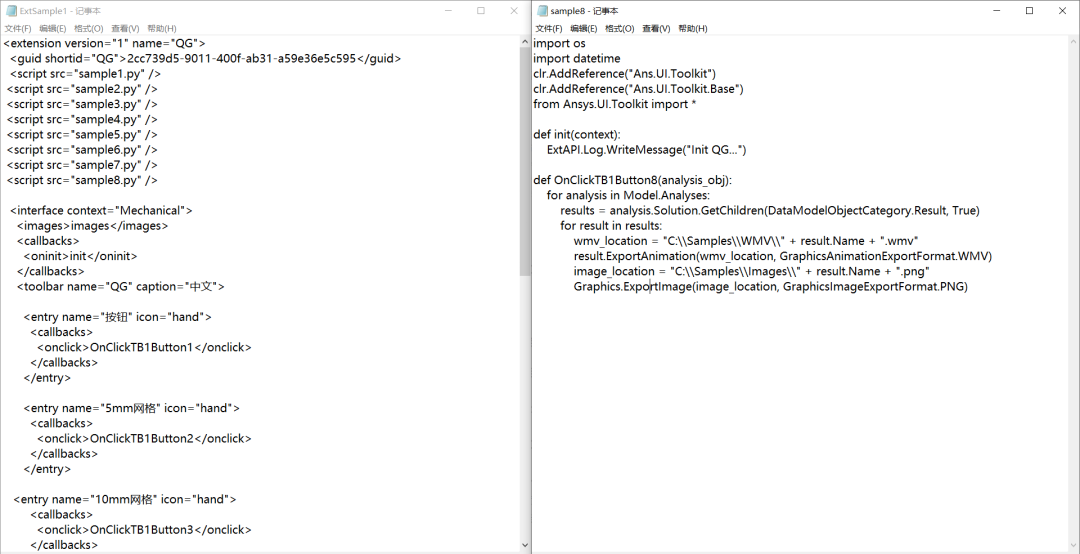Click scrollbar up arrow in ExtSample1
This screenshot has width=1080, height=554.
tap(525, 43)
